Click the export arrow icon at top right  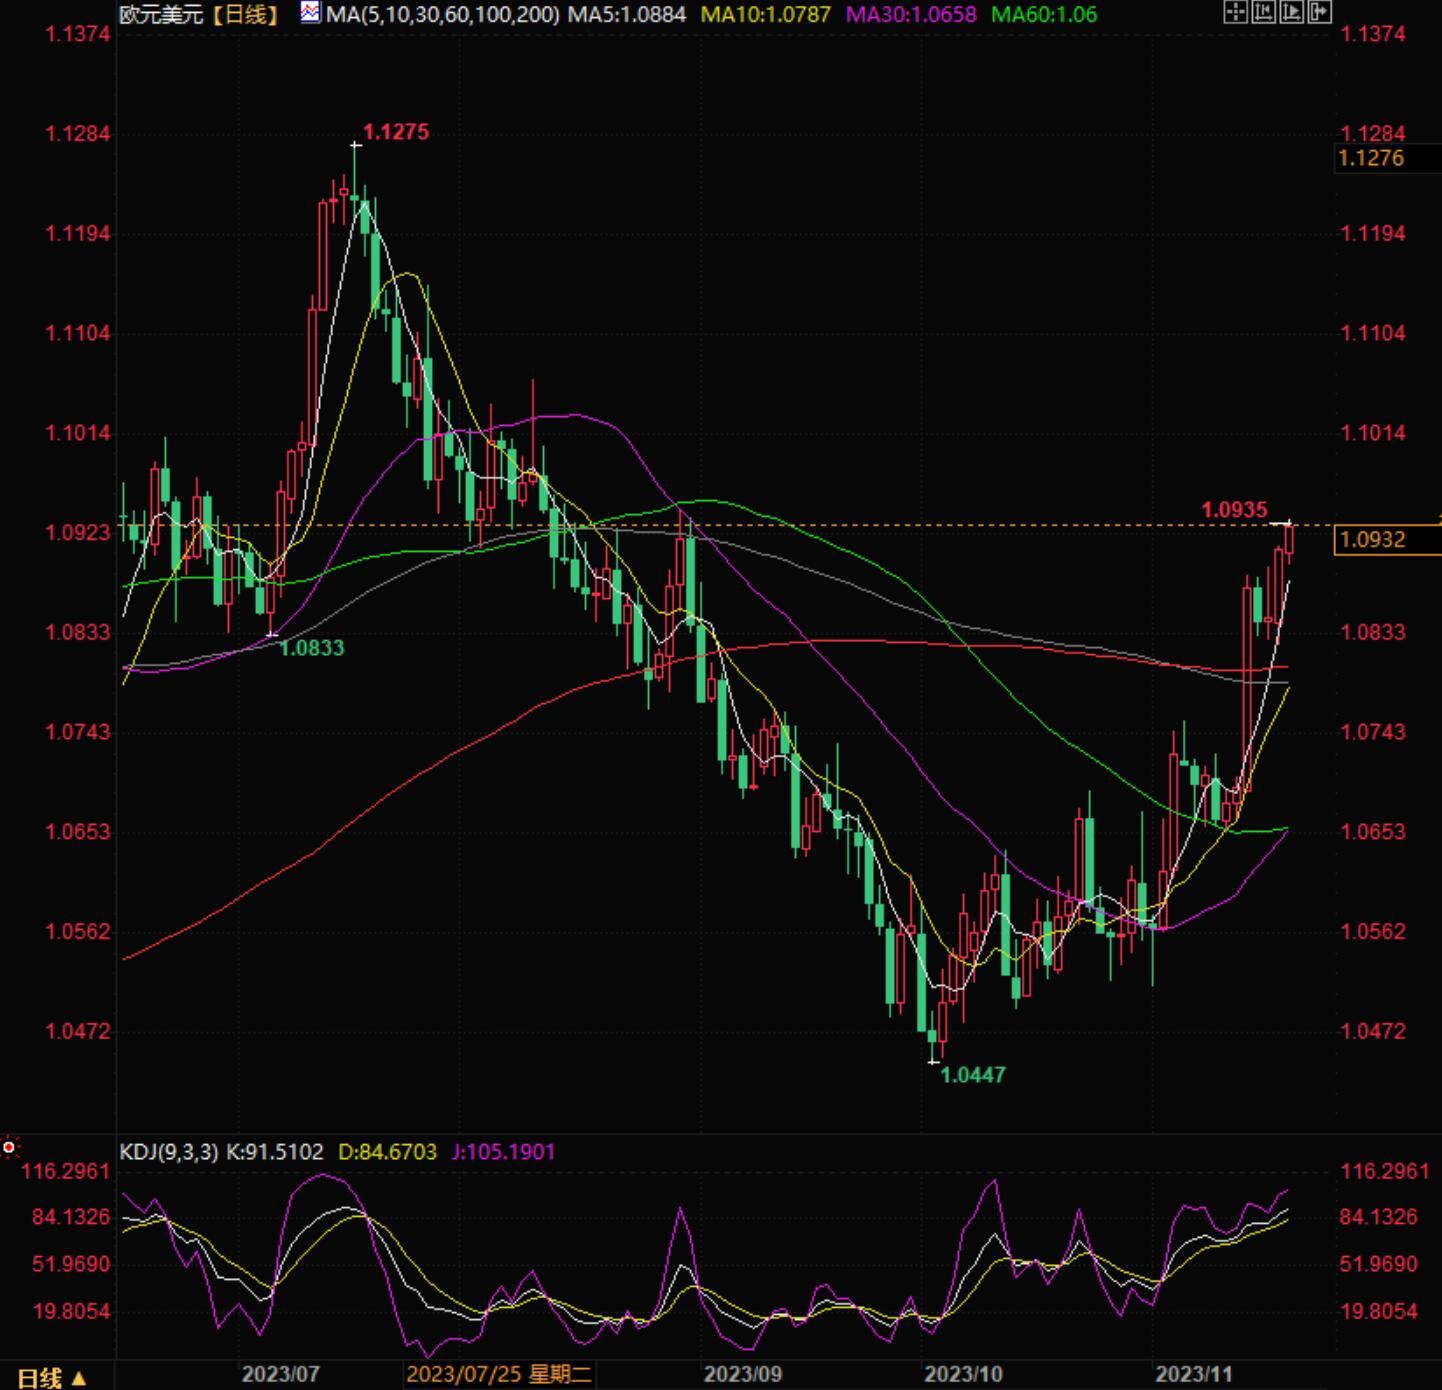pyautogui.click(x=1319, y=12)
